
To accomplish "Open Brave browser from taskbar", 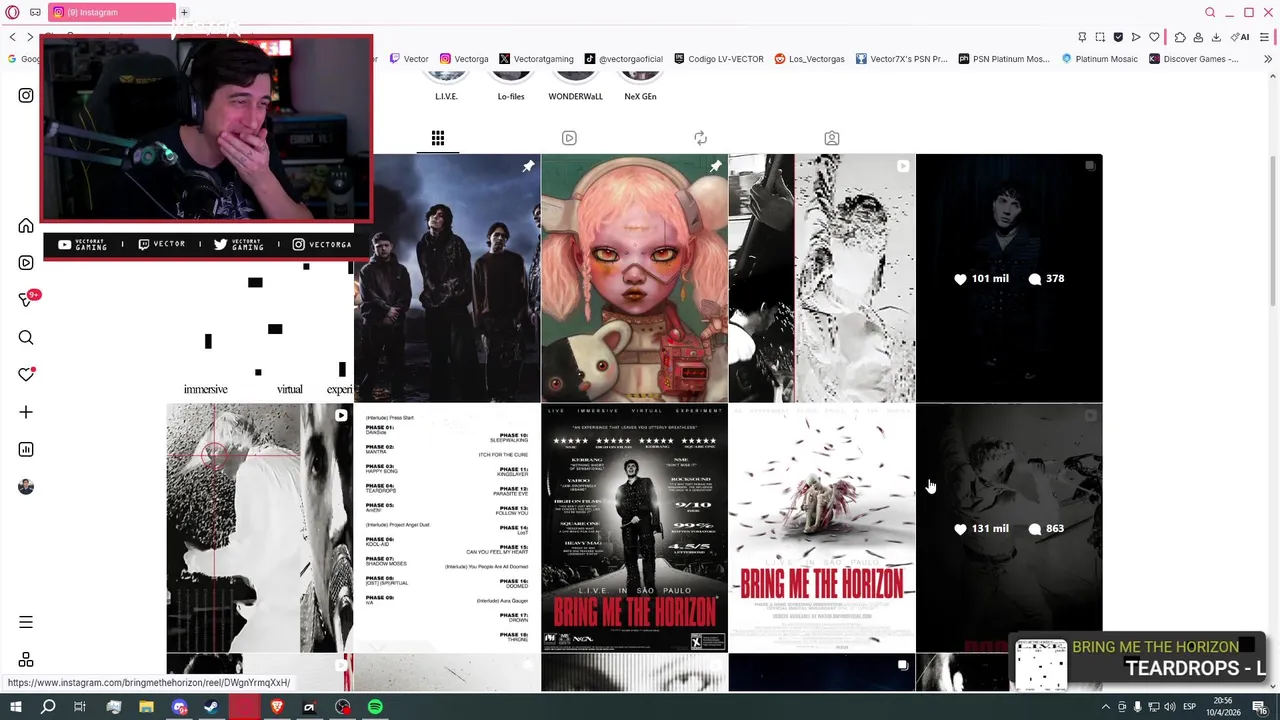I will pyautogui.click(x=277, y=707).
